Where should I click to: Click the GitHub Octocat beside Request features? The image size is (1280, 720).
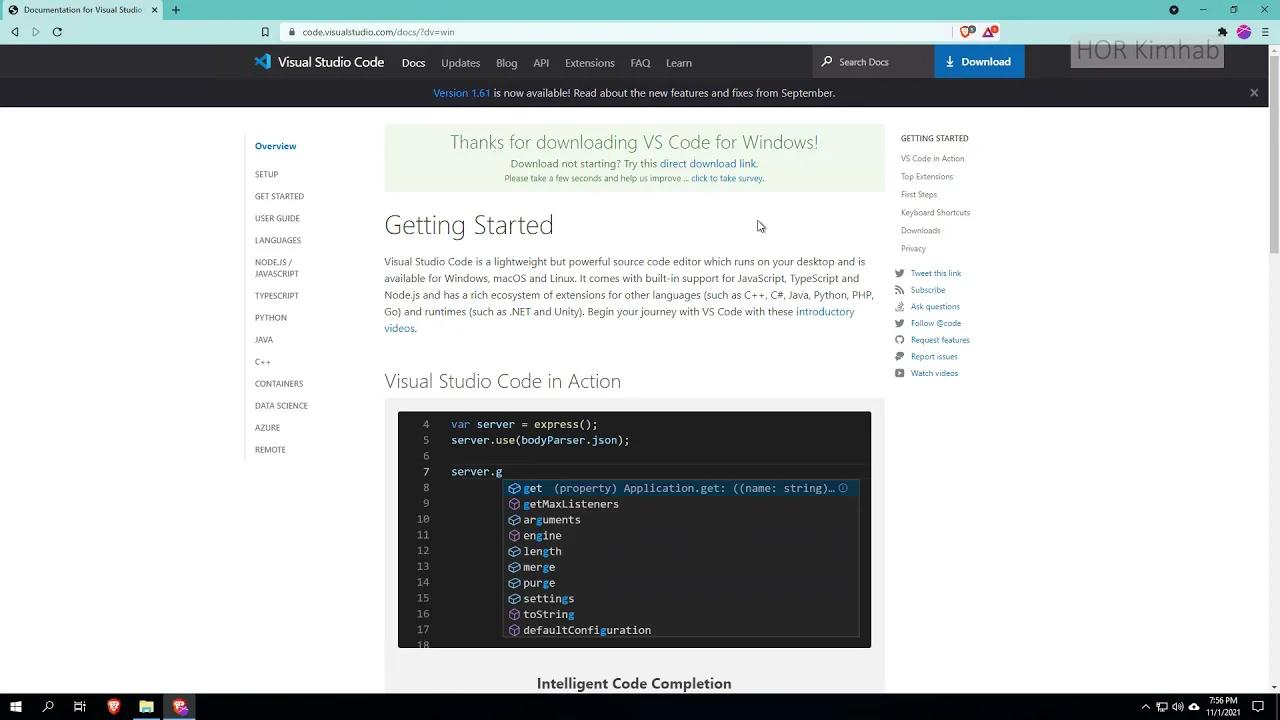pos(899,339)
